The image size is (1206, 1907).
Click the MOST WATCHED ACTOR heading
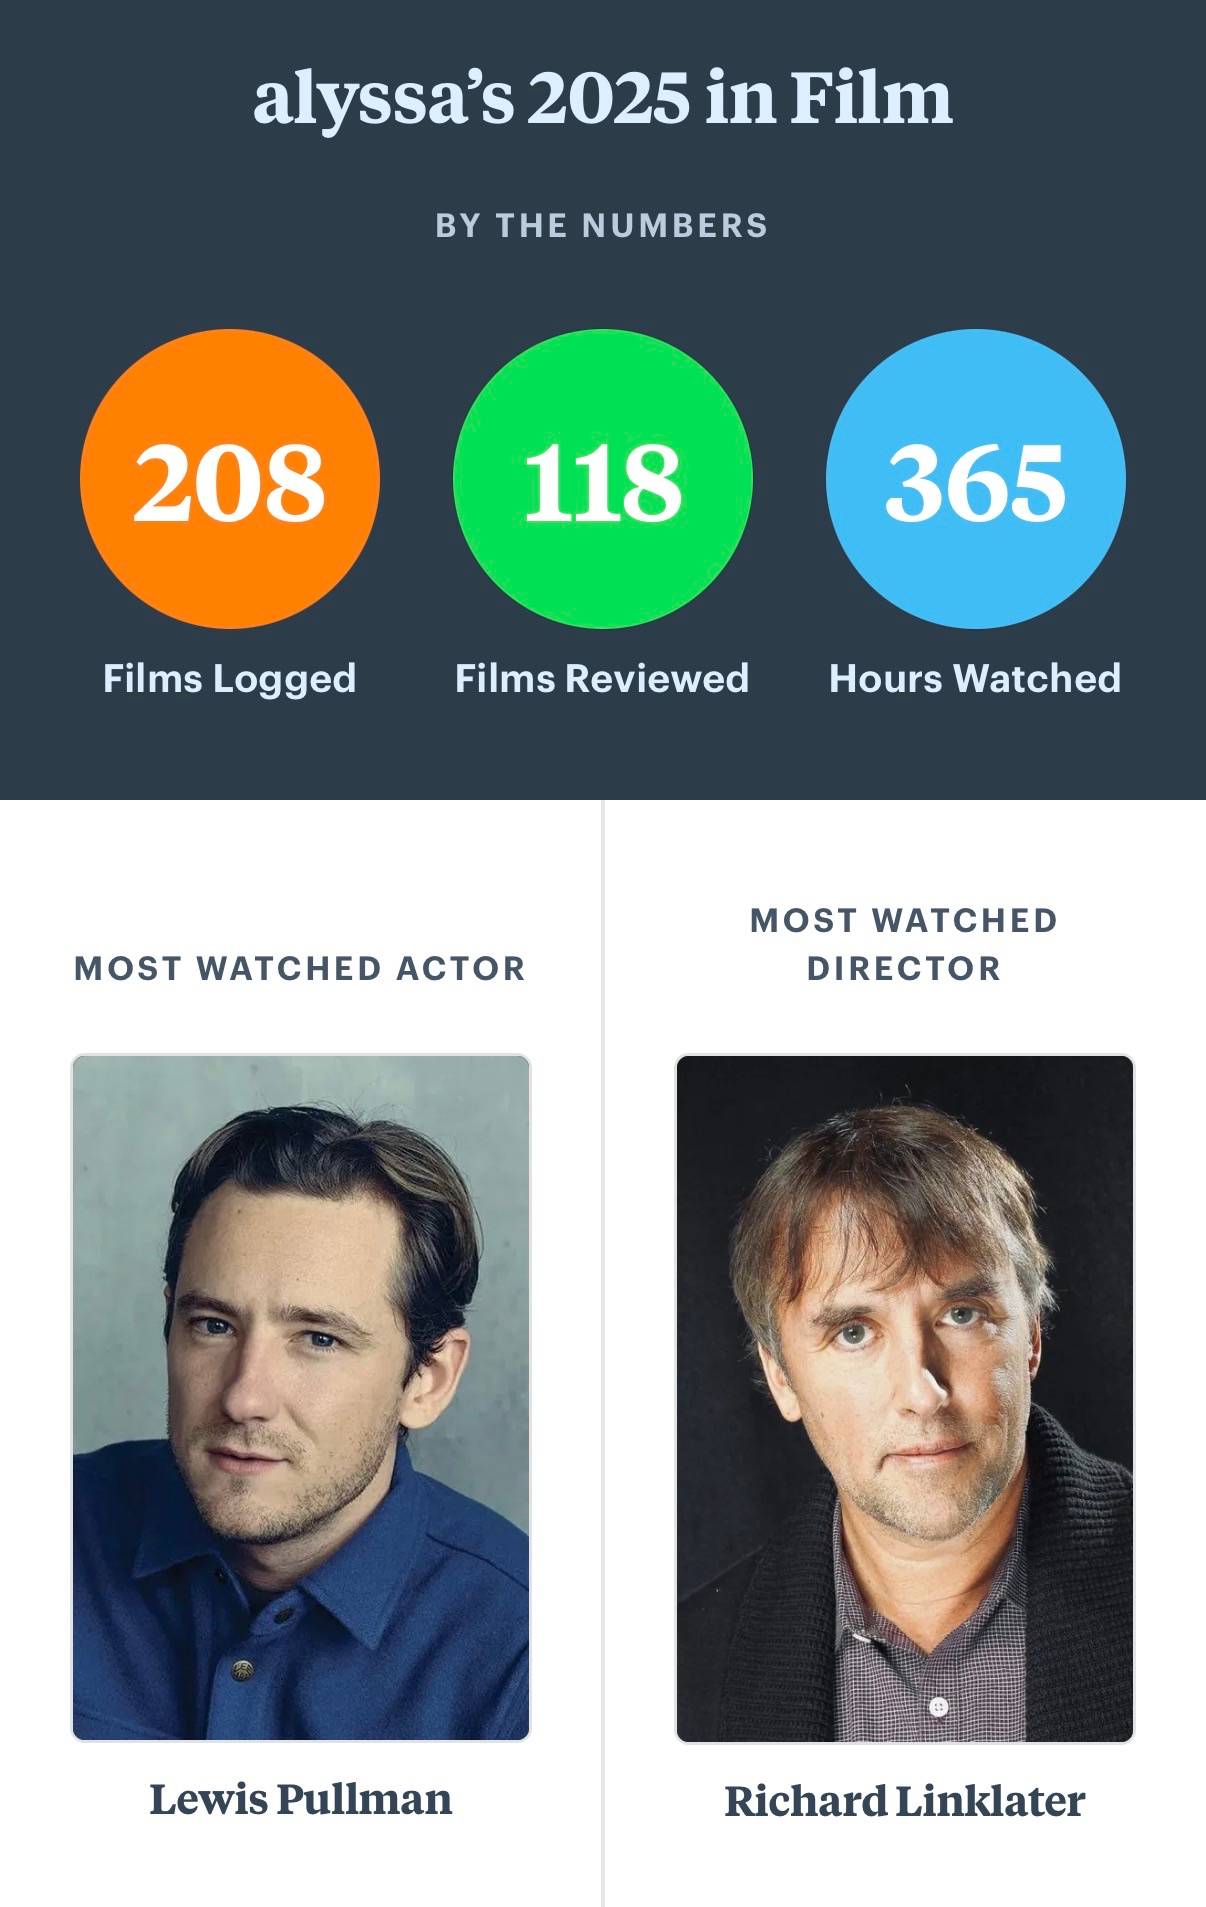[300, 968]
